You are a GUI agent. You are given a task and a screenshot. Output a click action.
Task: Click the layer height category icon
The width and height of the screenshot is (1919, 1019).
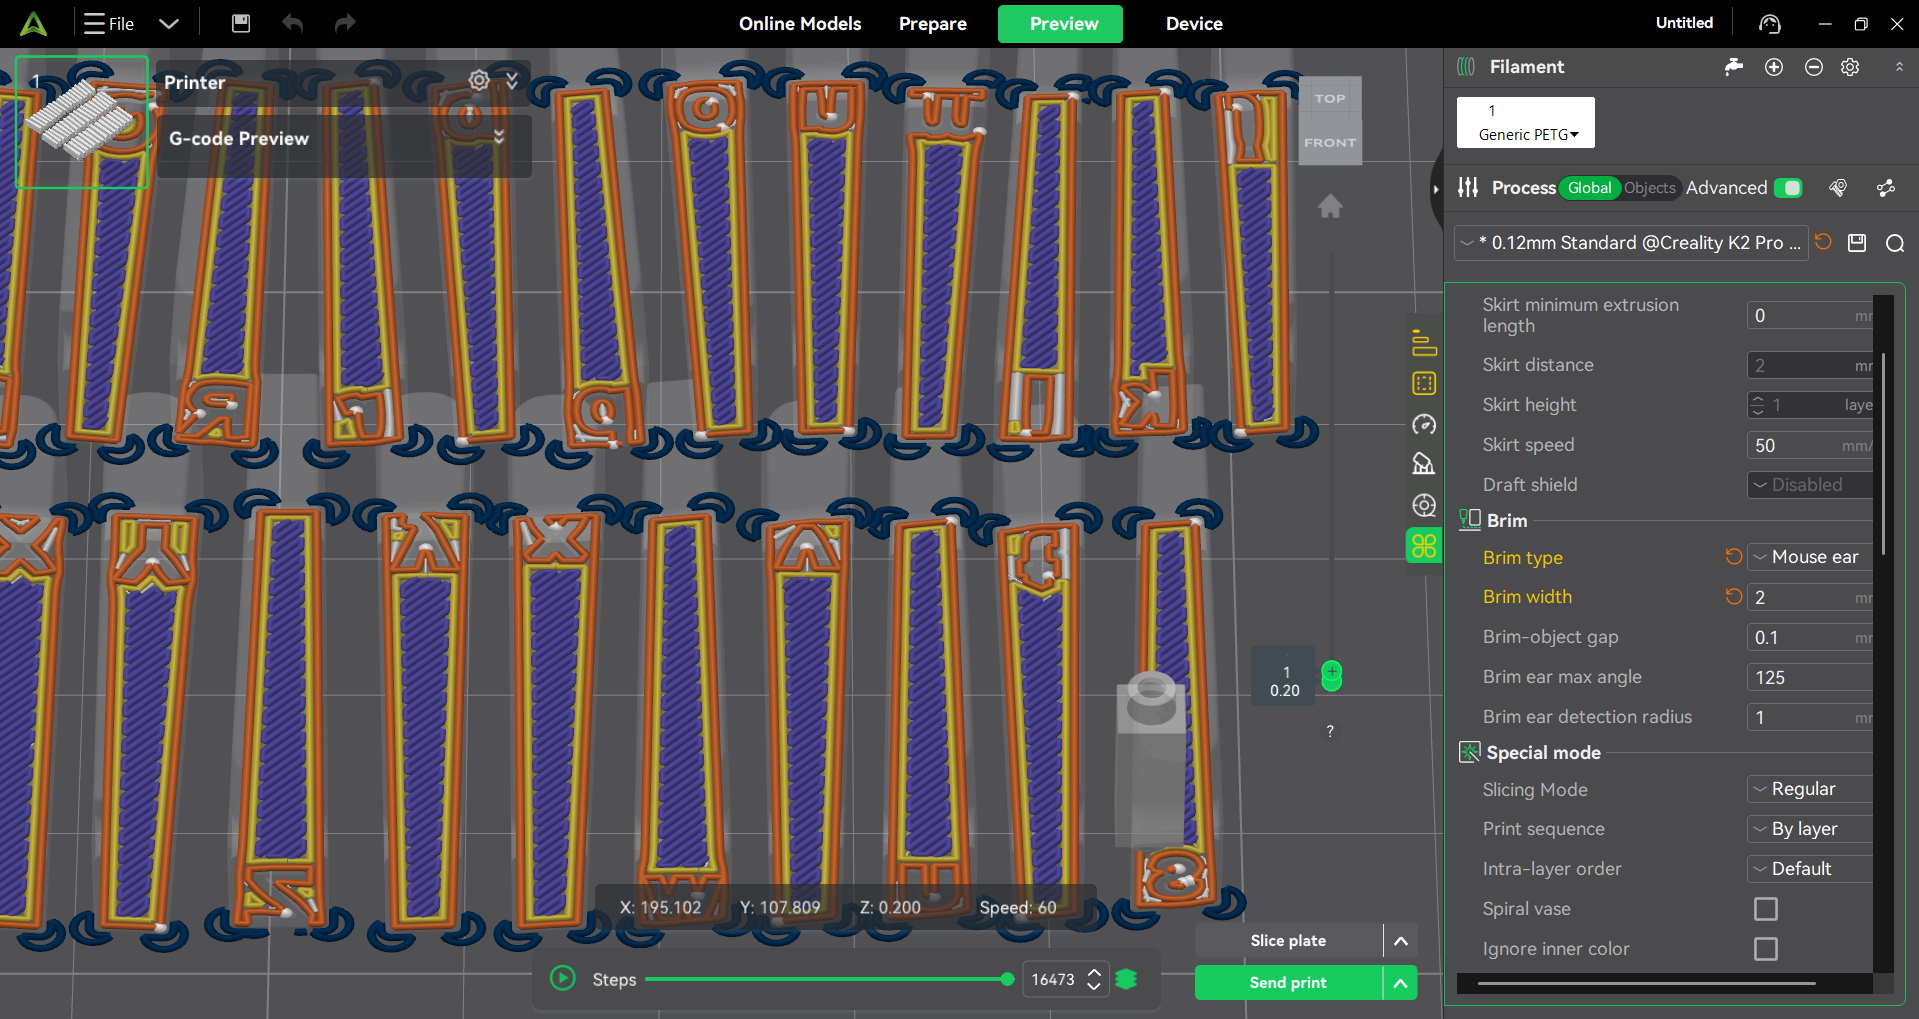click(x=1424, y=342)
